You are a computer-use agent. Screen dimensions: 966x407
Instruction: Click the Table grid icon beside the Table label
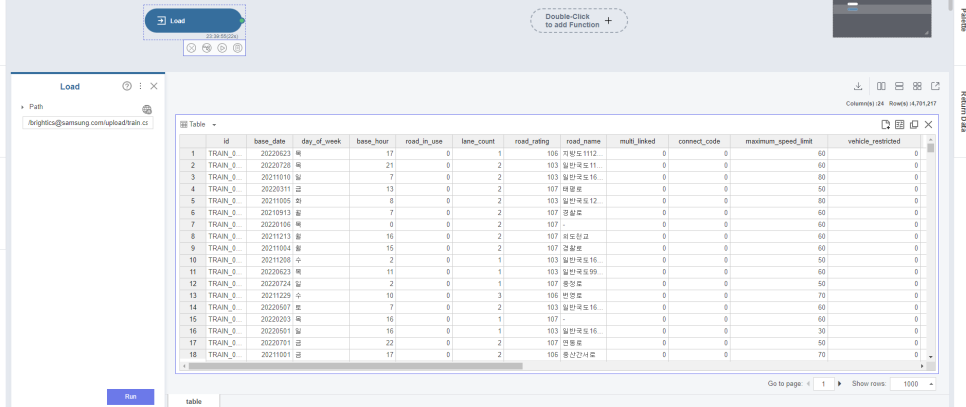pos(184,124)
